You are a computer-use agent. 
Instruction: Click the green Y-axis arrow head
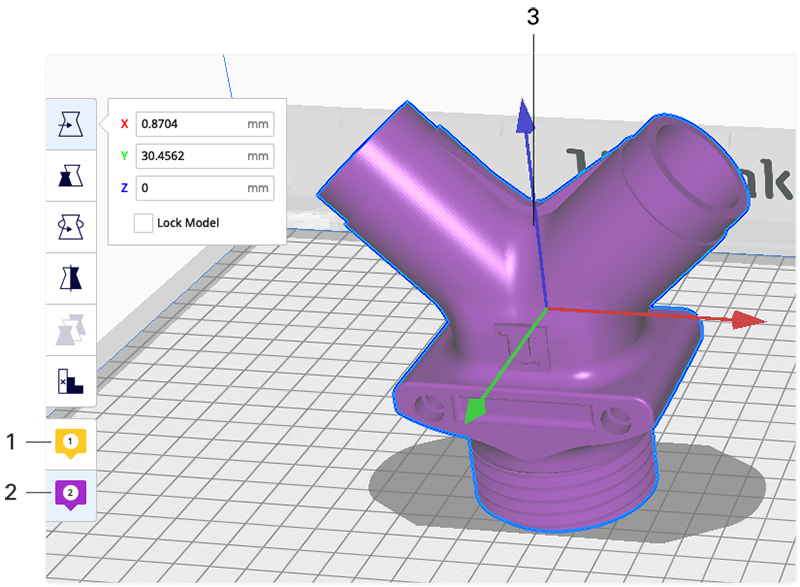[x=477, y=409]
